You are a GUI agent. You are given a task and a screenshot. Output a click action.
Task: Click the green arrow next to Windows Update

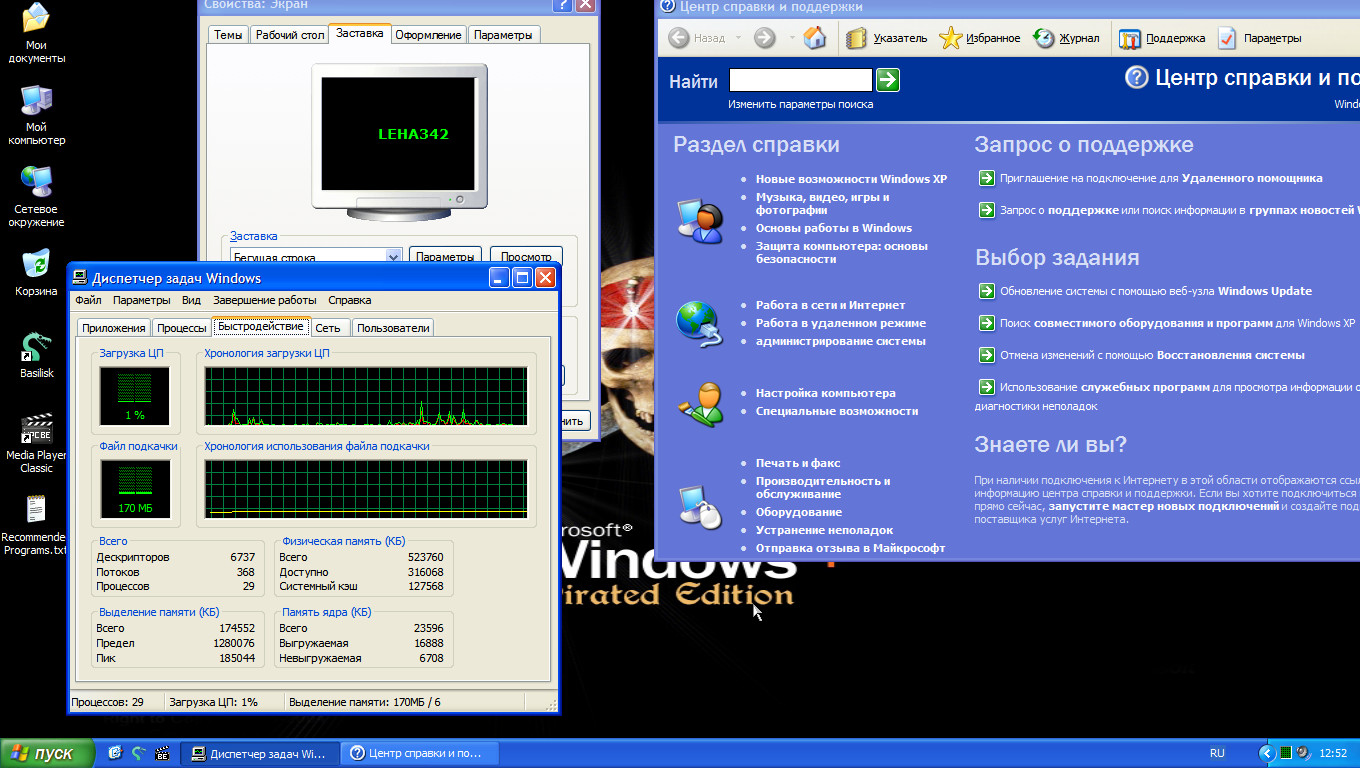pyautogui.click(x=986, y=291)
